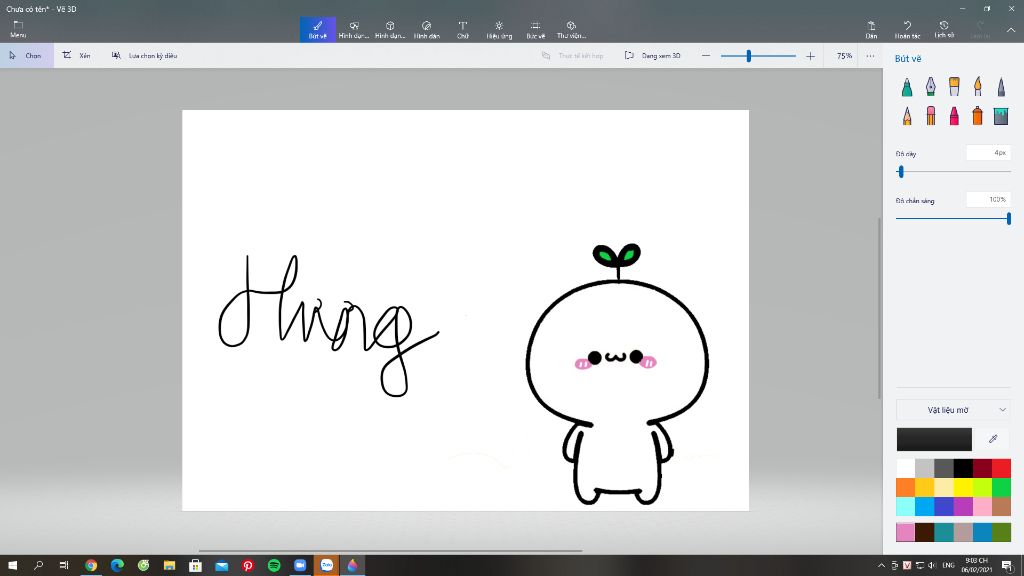Zoom out with the minus button
Screen dimensions: 1024x576
[x=706, y=56]
